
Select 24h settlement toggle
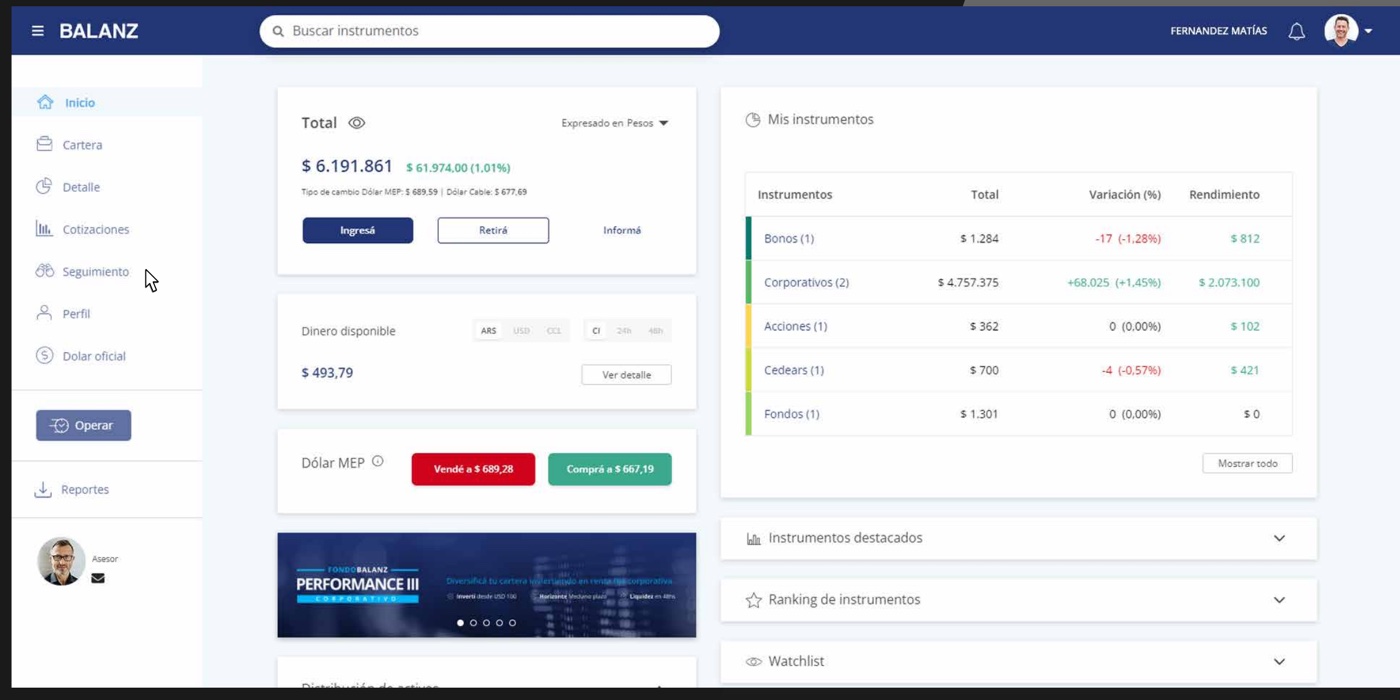[x=624, y=331]
